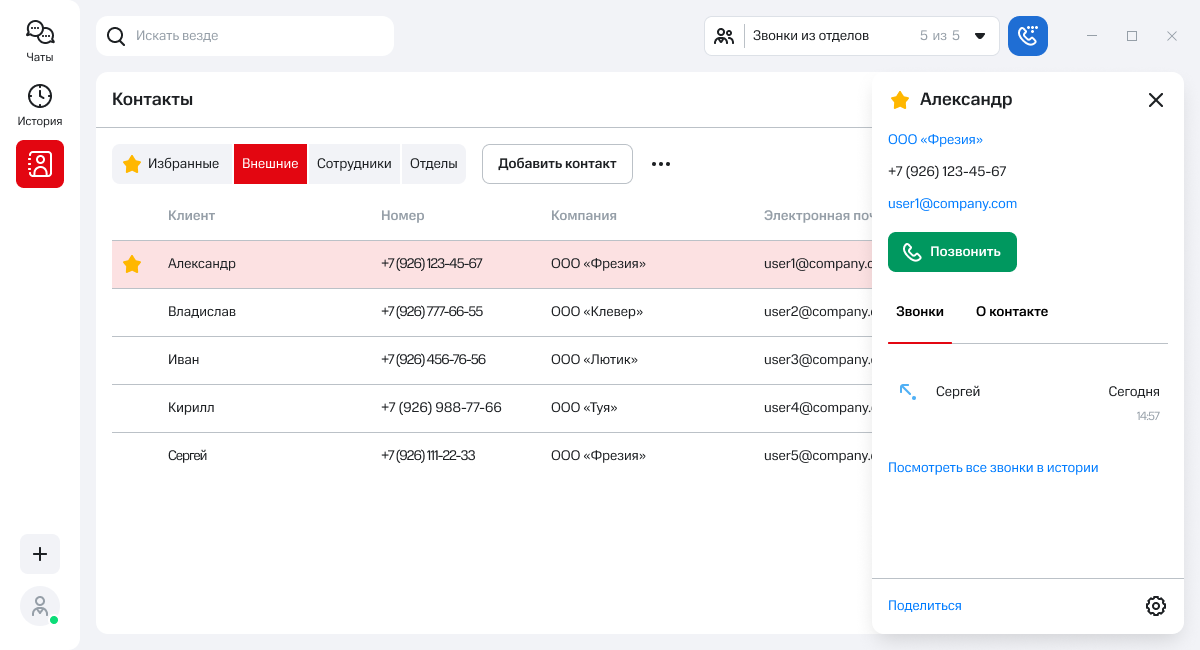Viewport: 1200px width, 650px height.
Task: Open the О контакте tab
Action: 1011,312
